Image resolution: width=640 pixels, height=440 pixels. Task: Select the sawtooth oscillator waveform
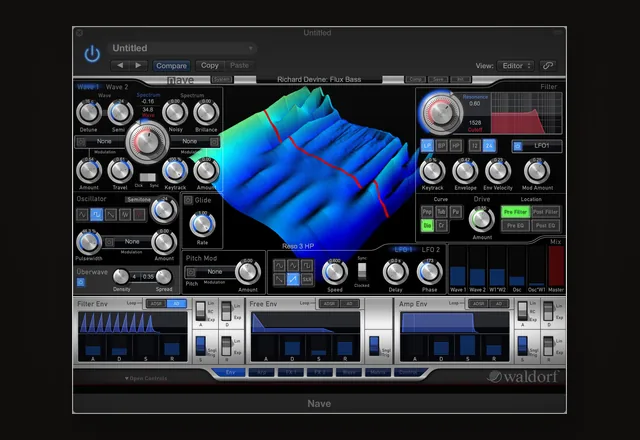click(111, 214)
